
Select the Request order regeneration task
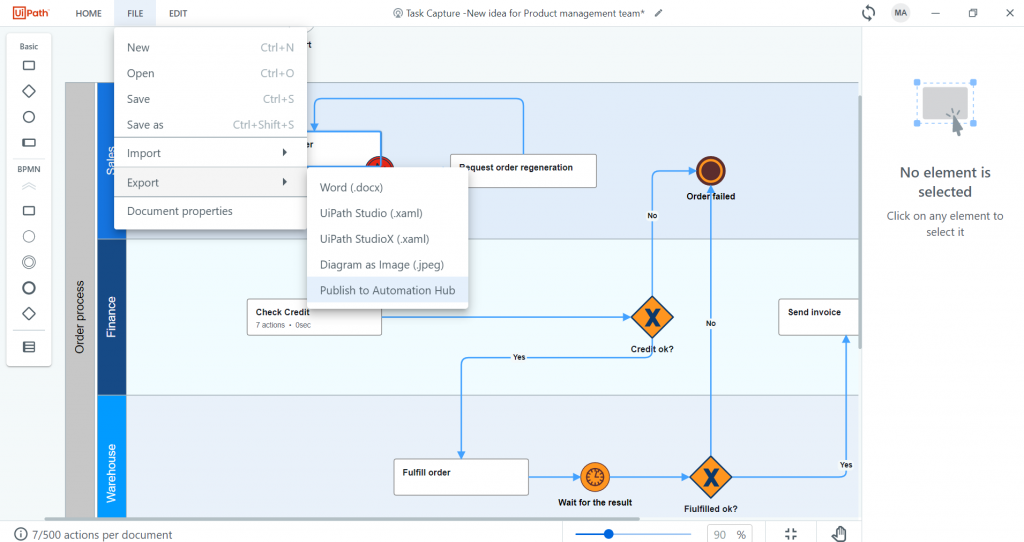[x=523, y=171]
